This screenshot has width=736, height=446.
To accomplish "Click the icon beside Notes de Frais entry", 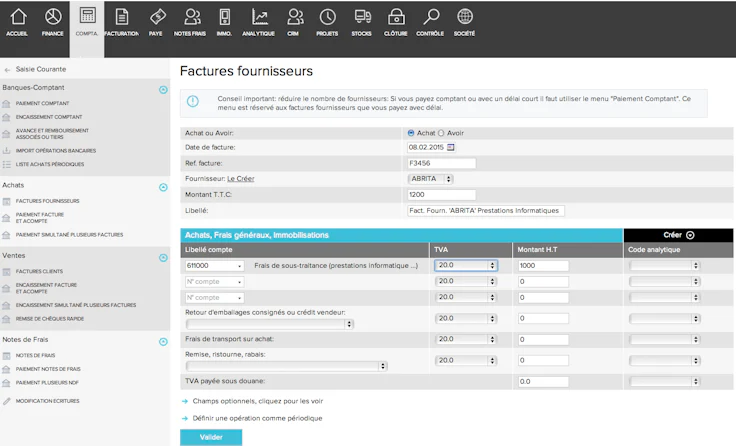I will tap(7, 355).
